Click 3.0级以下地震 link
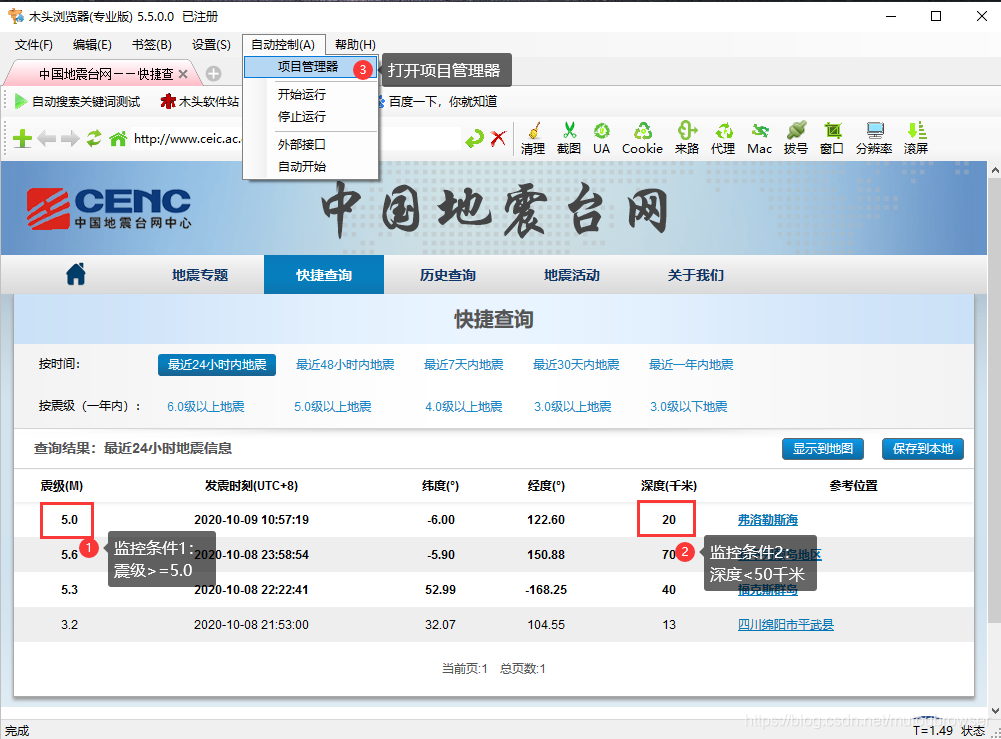Image resolution: width=1001 pixels, height=739 pixels. [688, 407]
